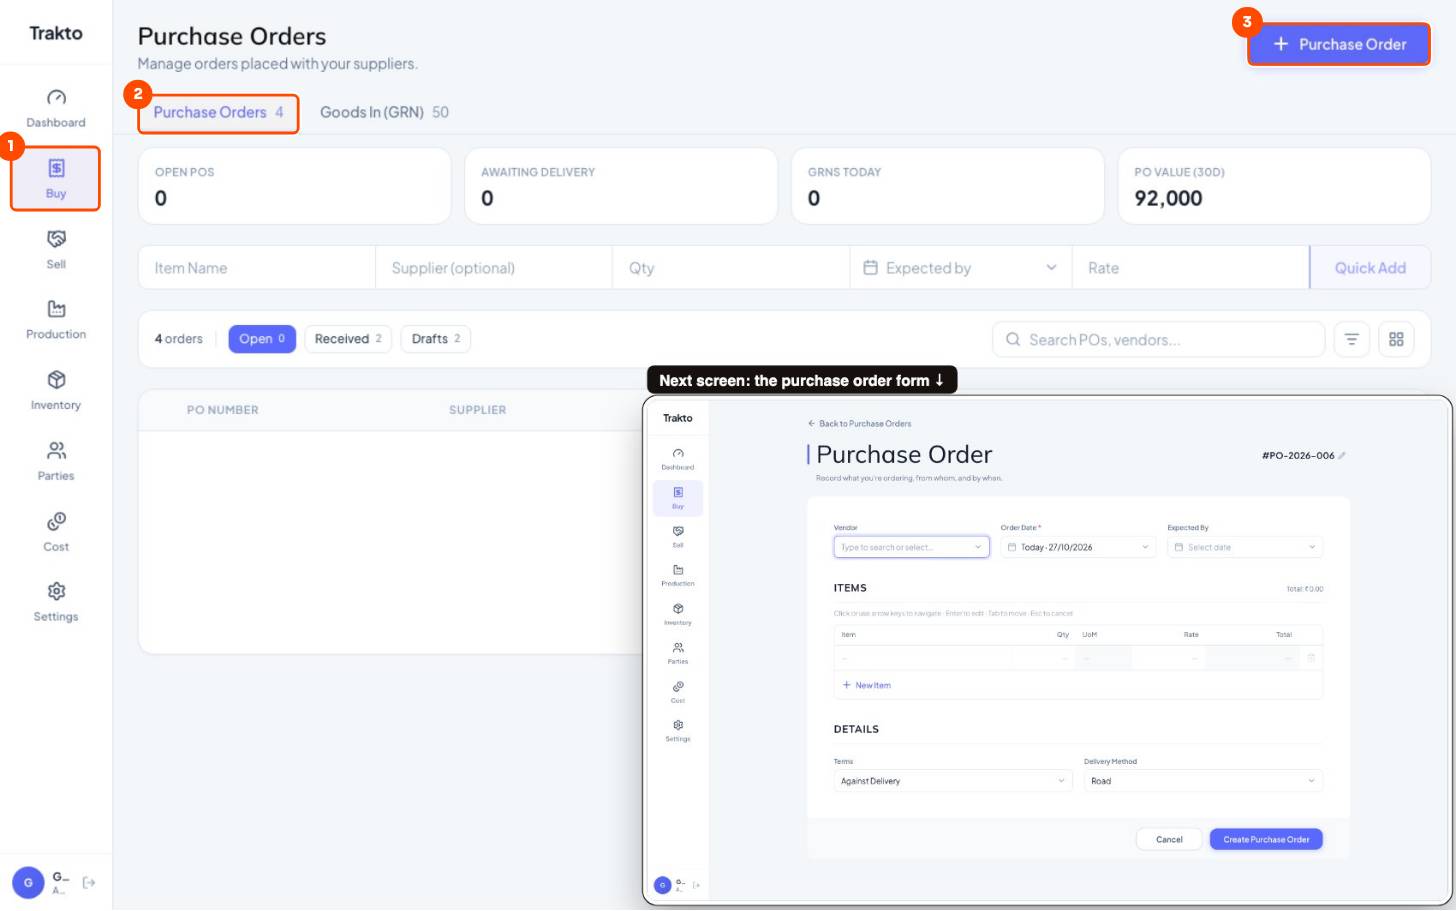Switch to grid view using the grid icon
The height and width of the screenshot is (911, 1456).
point(1396,339)
